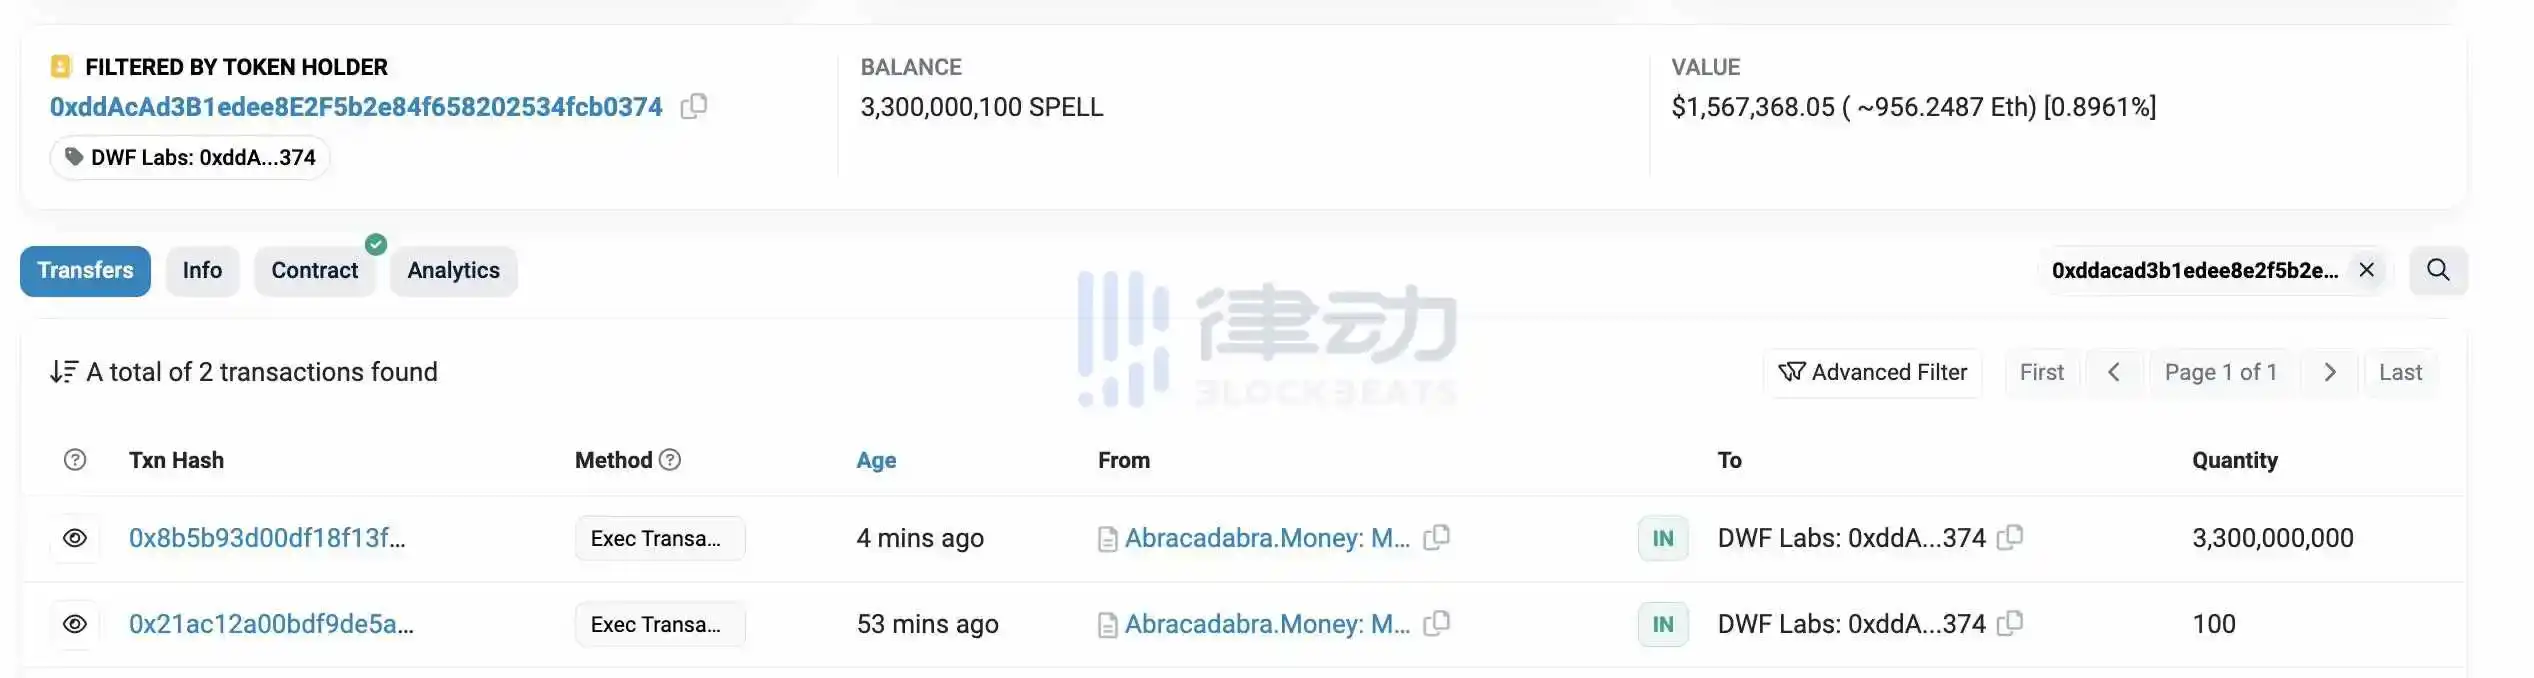
Task: Switch to the Analytics tab
Action: pos(454,271)
